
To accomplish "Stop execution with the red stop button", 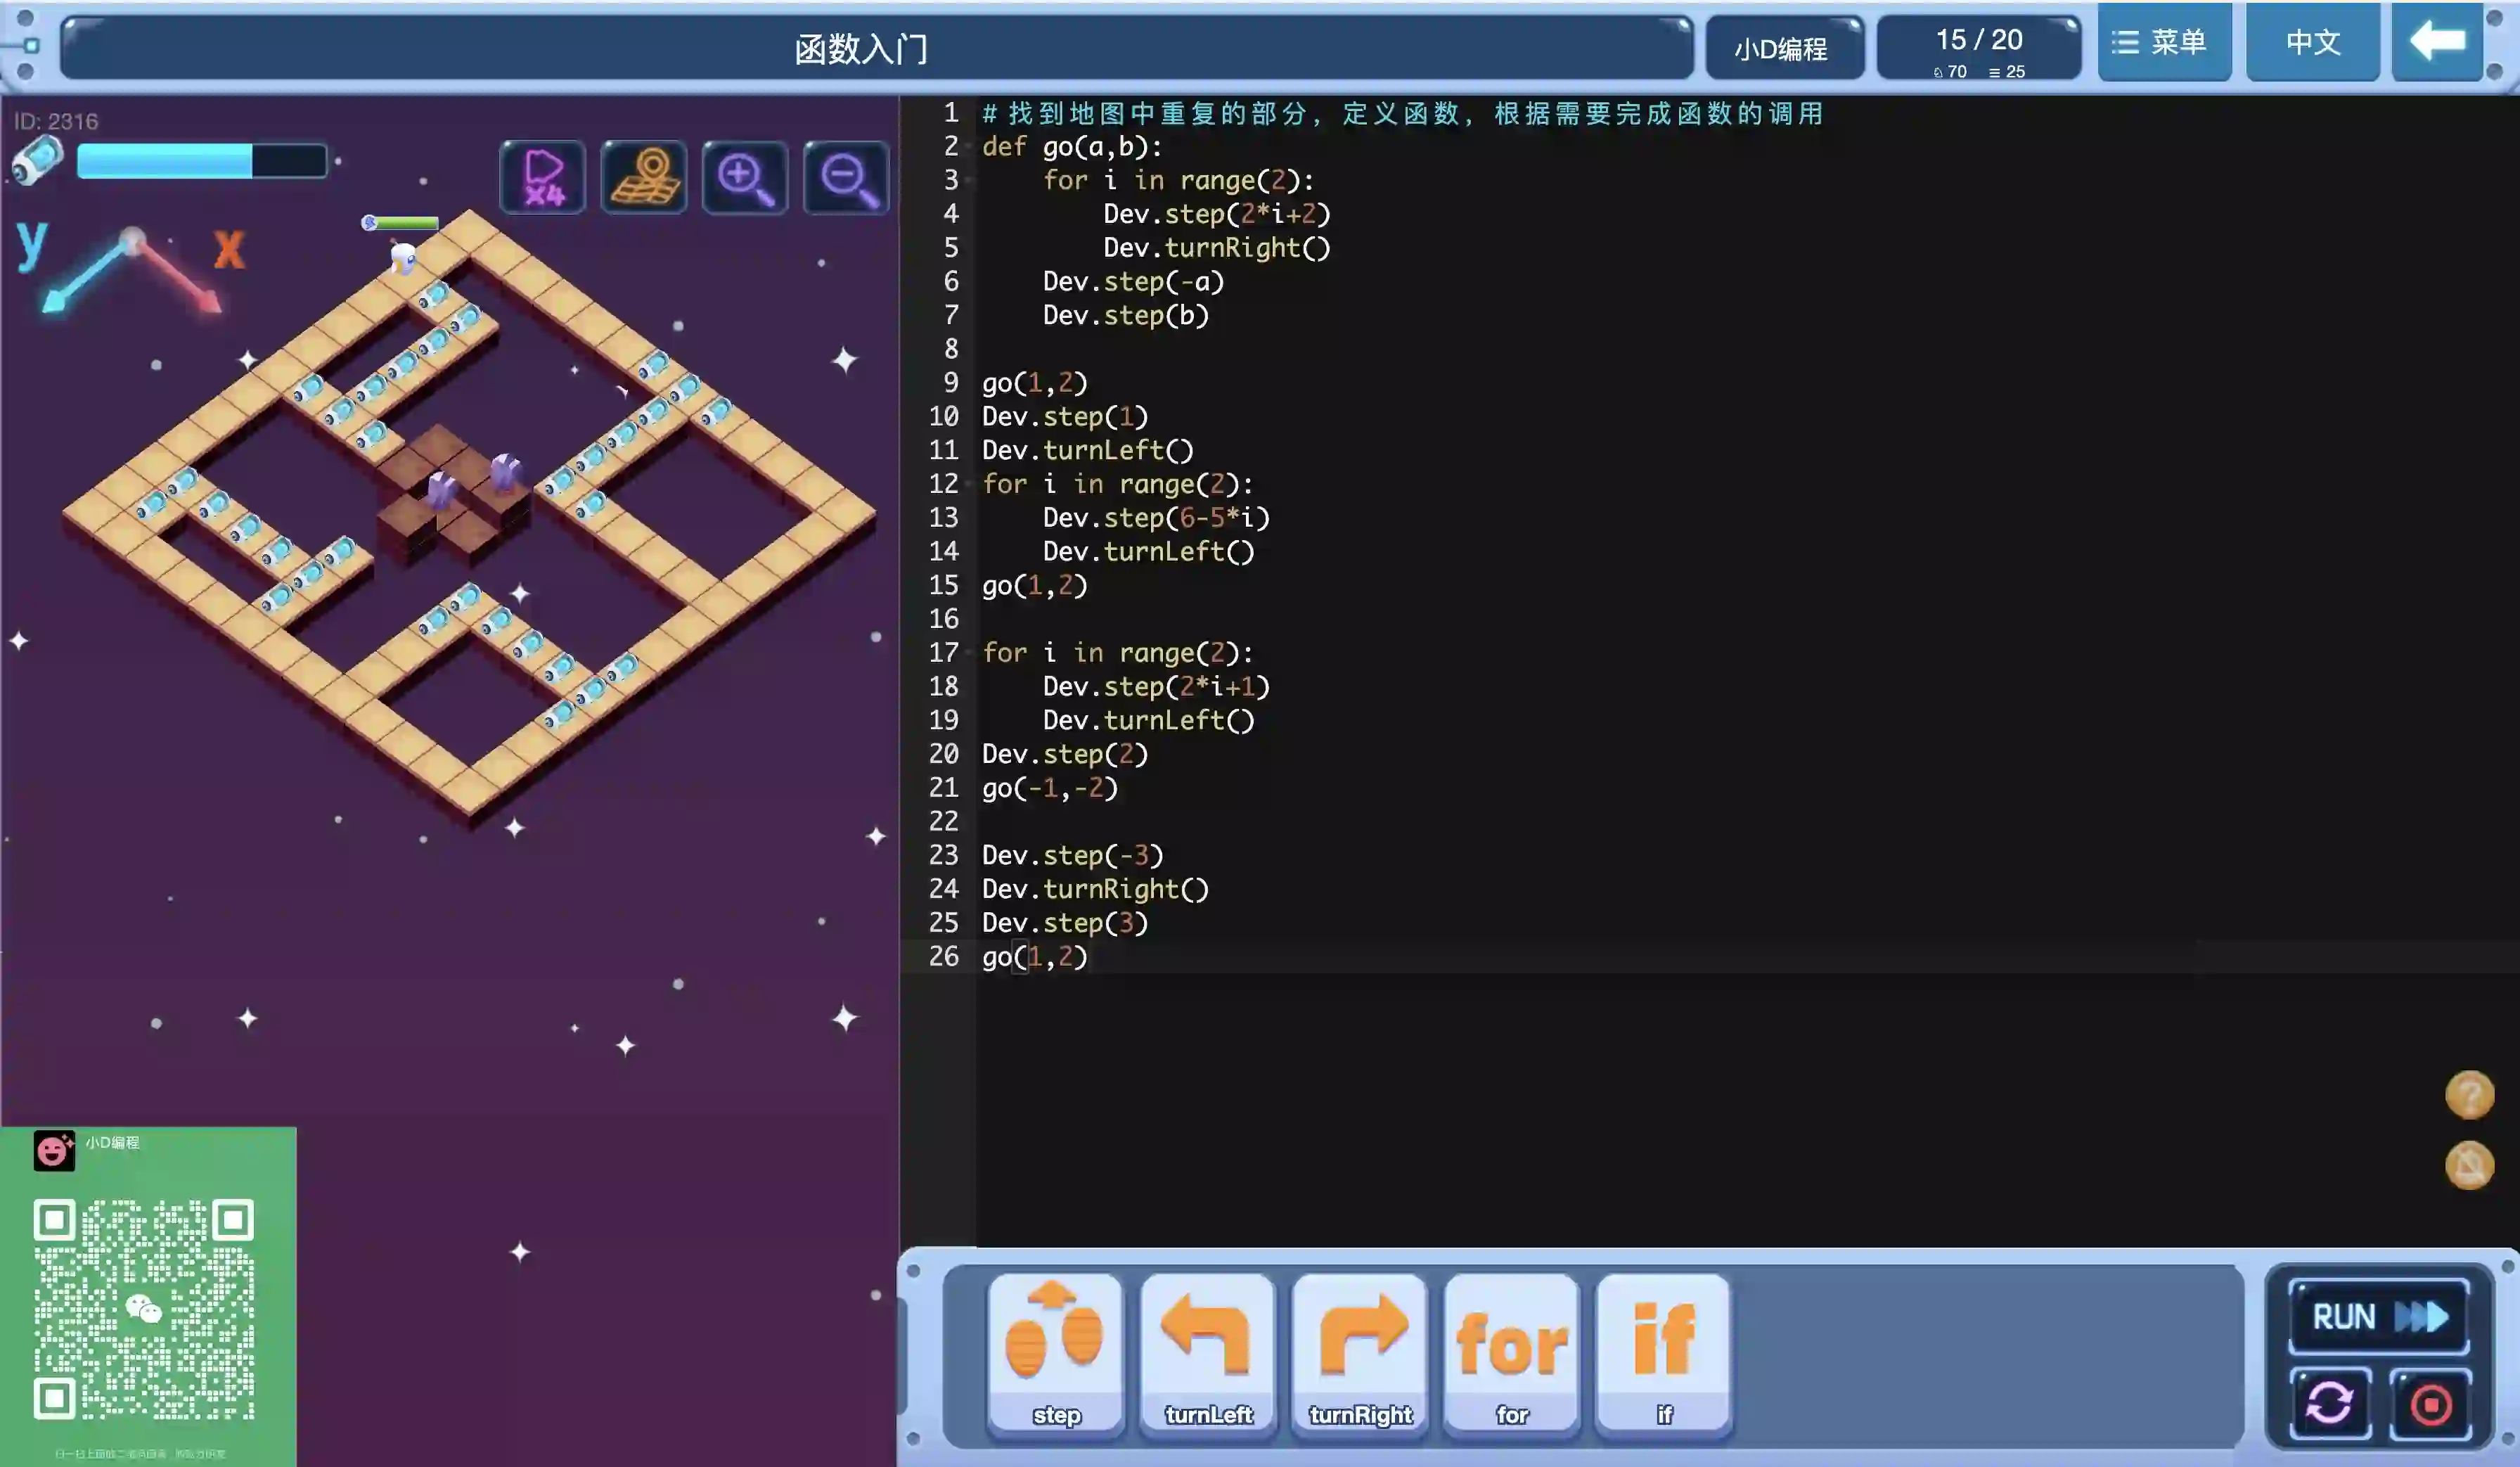I will coord(2431,1403).
